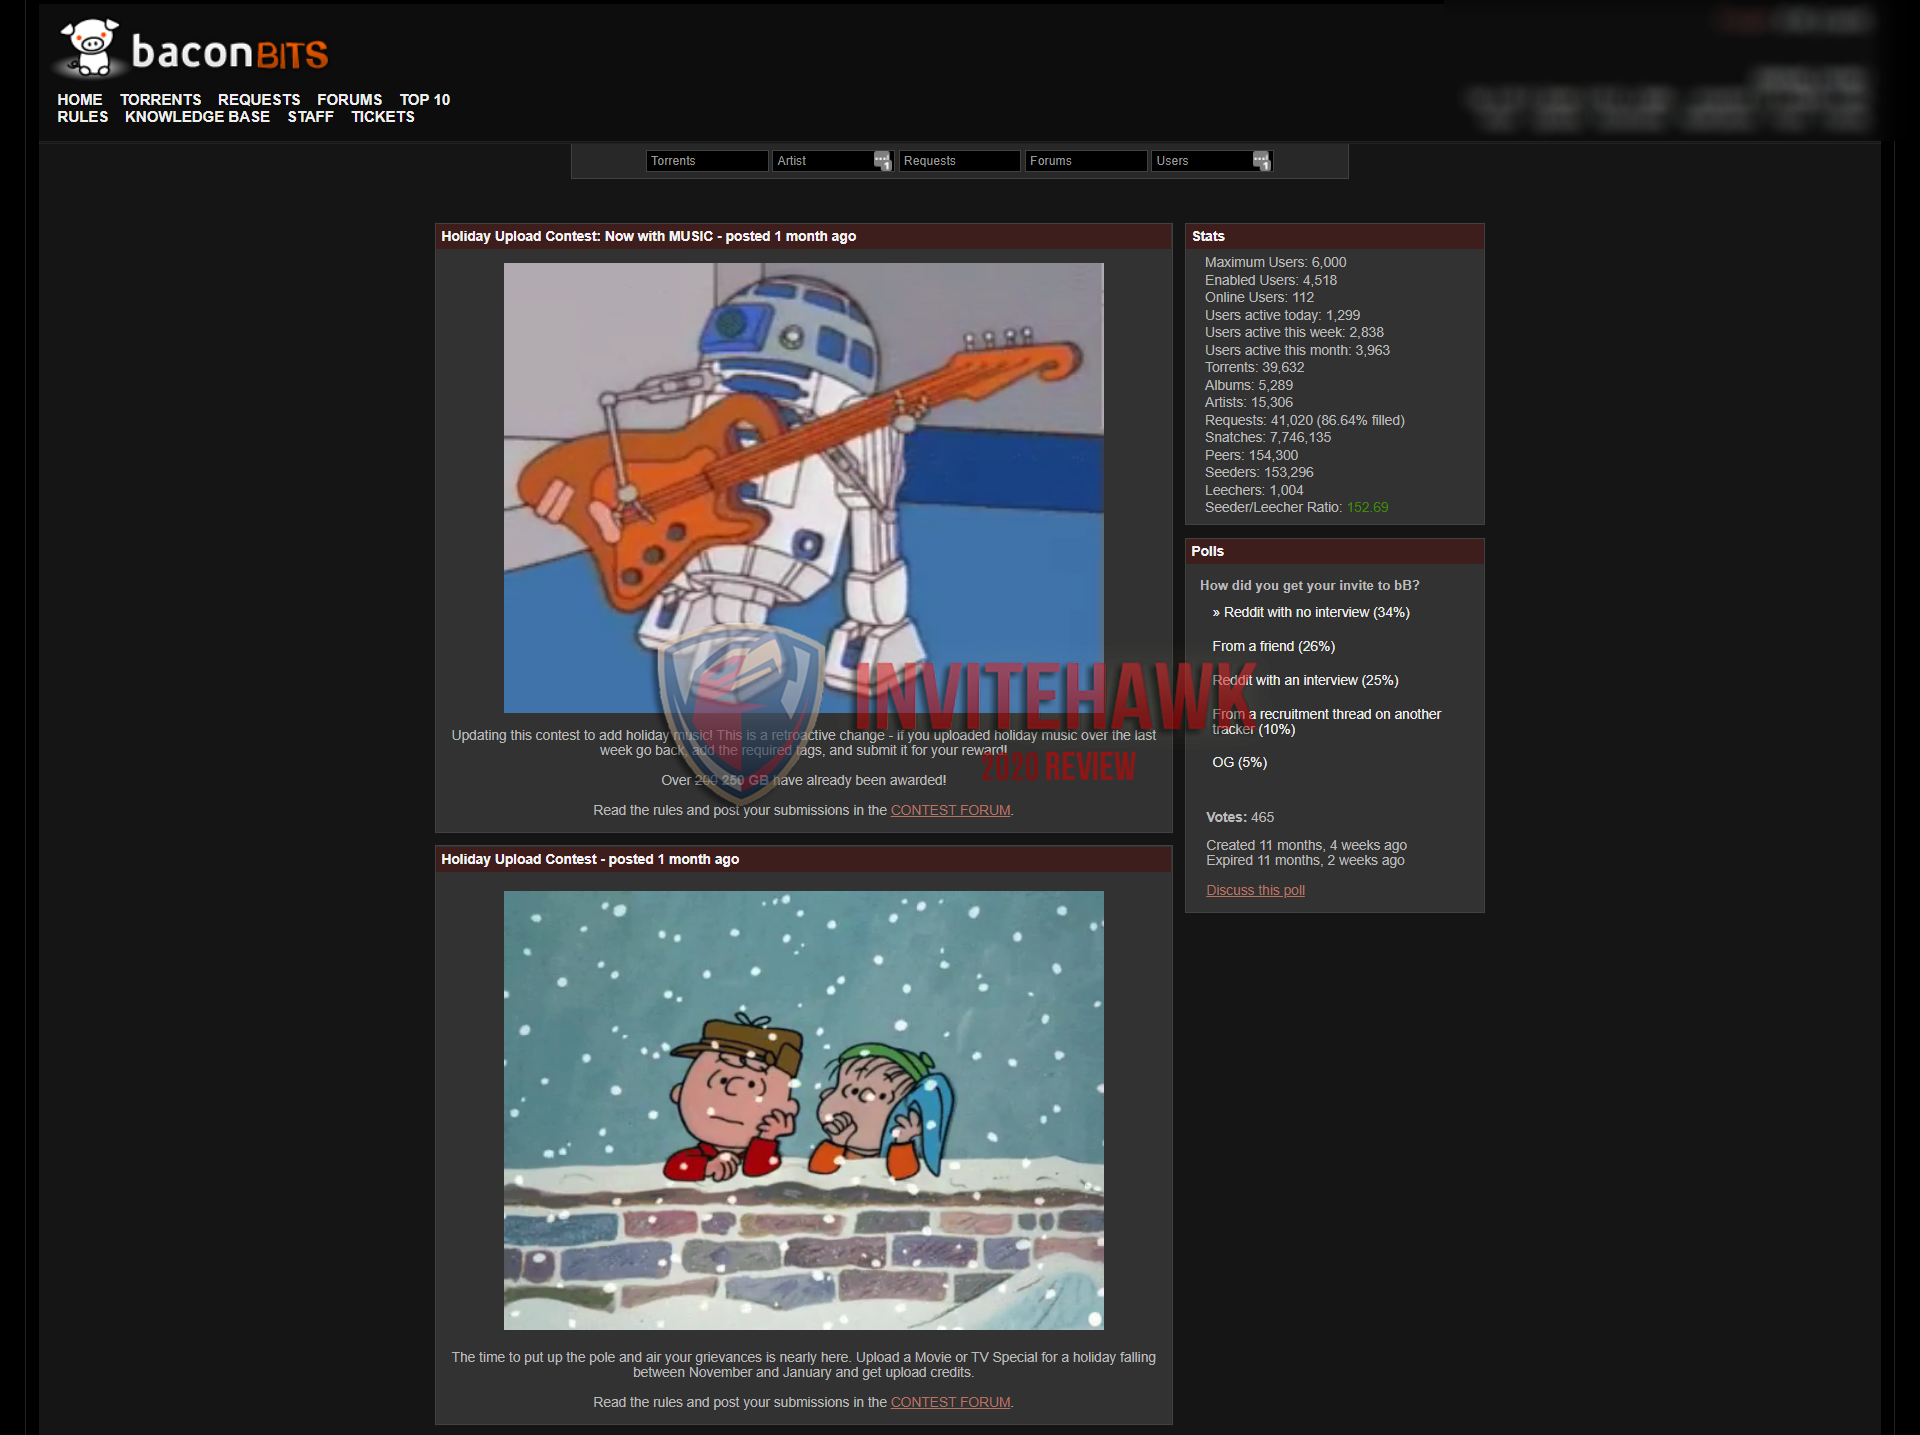Viewport: 1920px width, 1435px height.
Task: Click poll option 'From a friend (26%)'
Action: coord(1273,647)
